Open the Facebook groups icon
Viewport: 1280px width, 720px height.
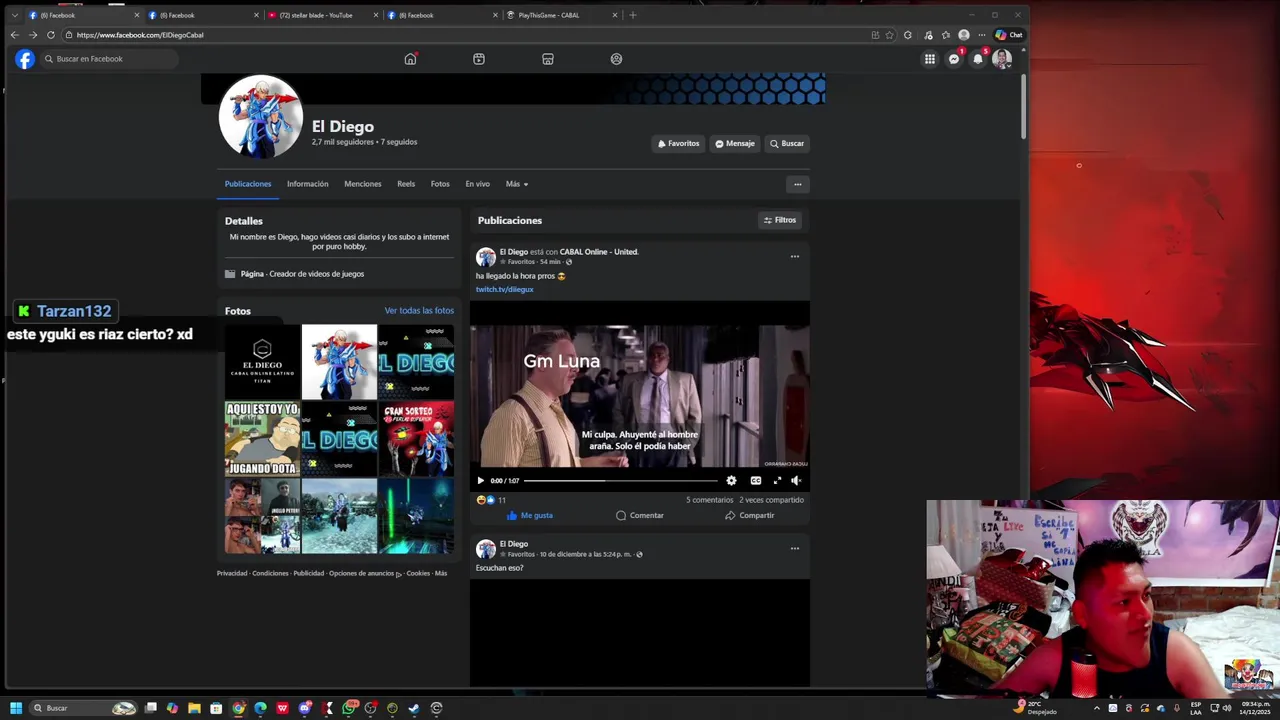(616, 59)
